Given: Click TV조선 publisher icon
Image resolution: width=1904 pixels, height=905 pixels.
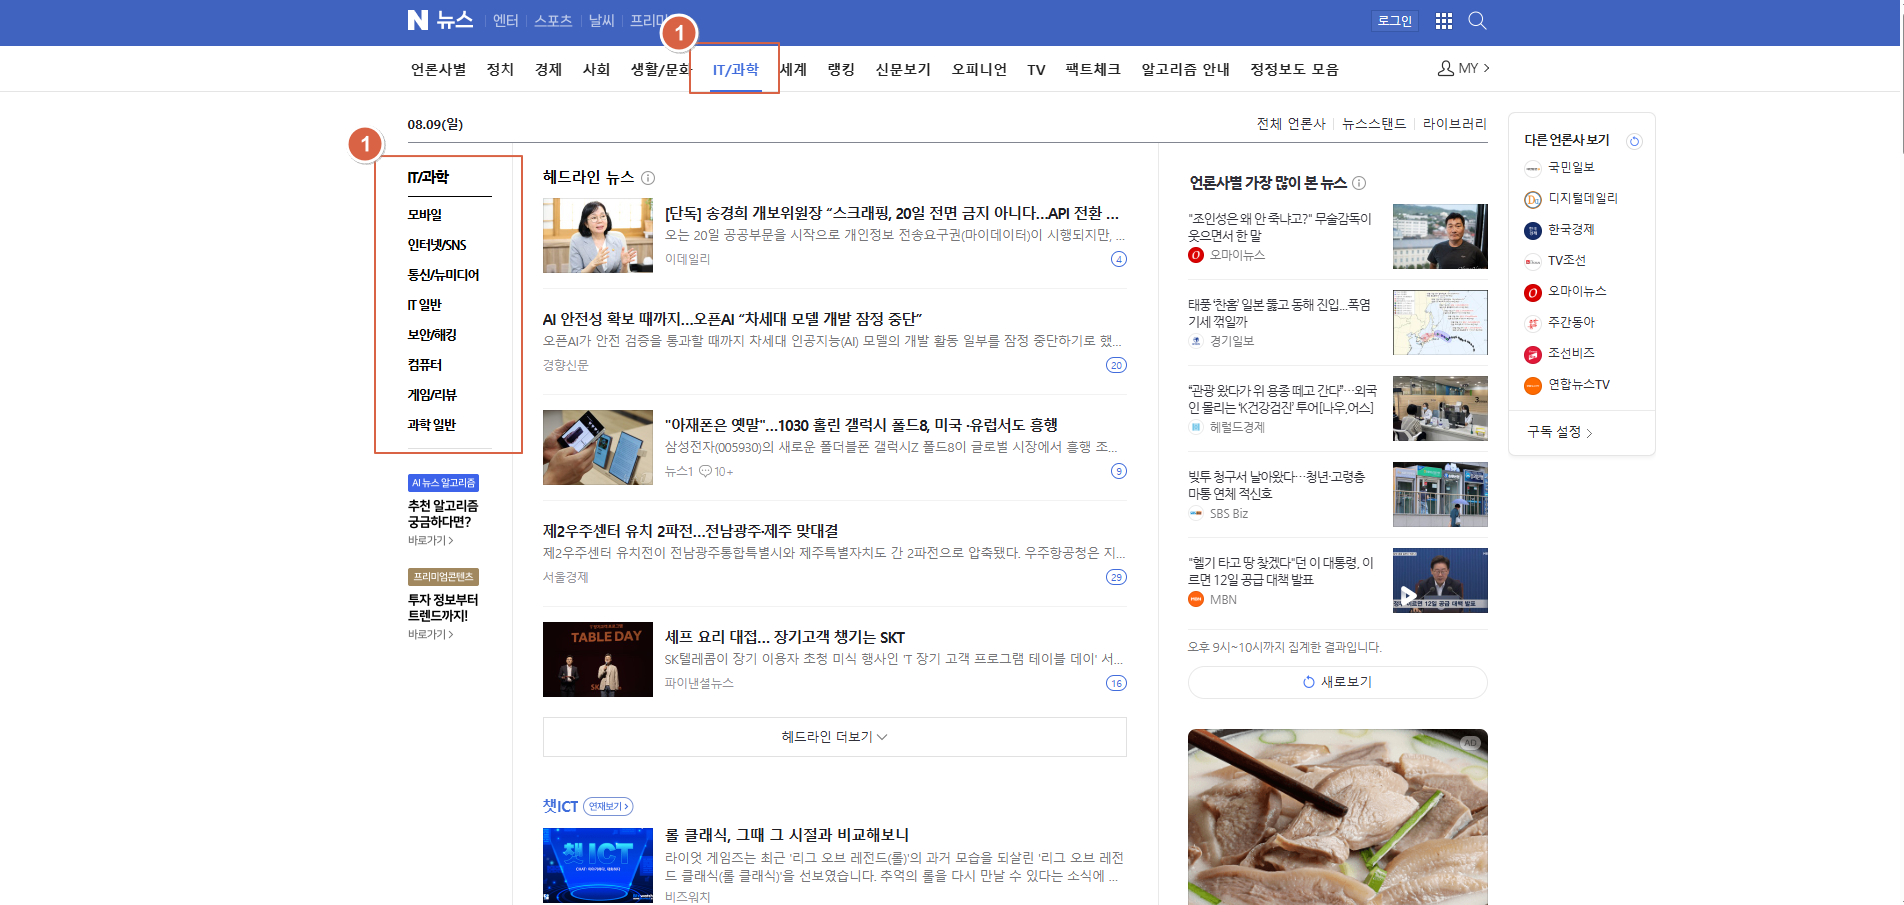Looking at the screenshot, I should [x=1533, y=261].
